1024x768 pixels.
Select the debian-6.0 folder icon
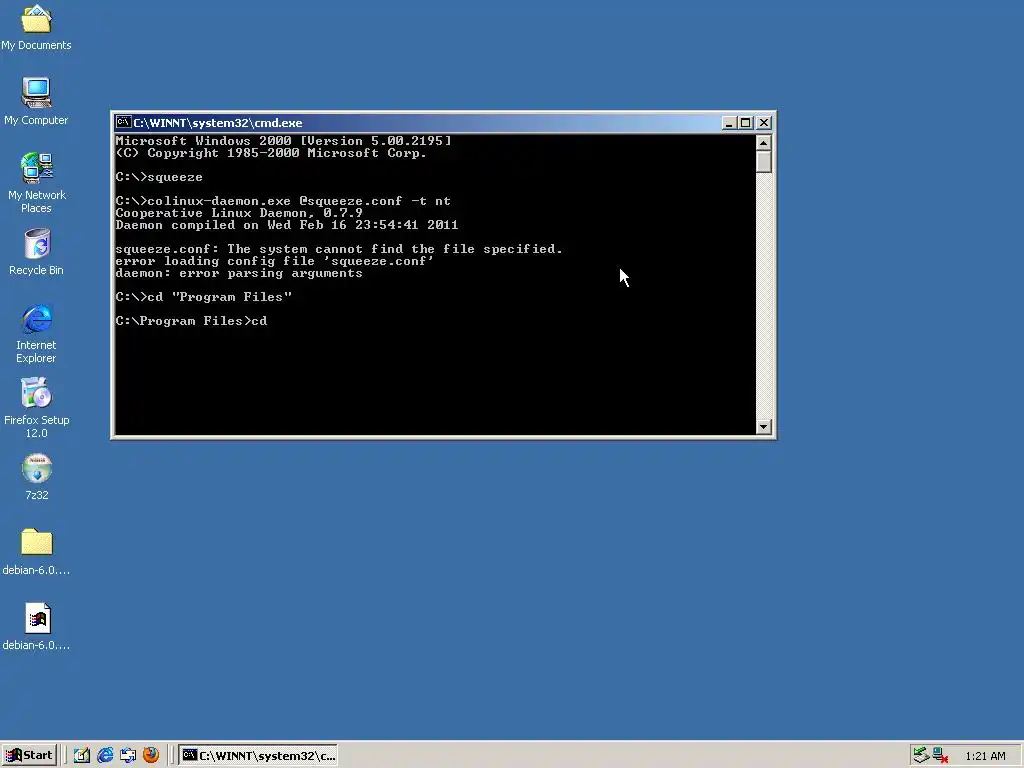tap(36, 552)
